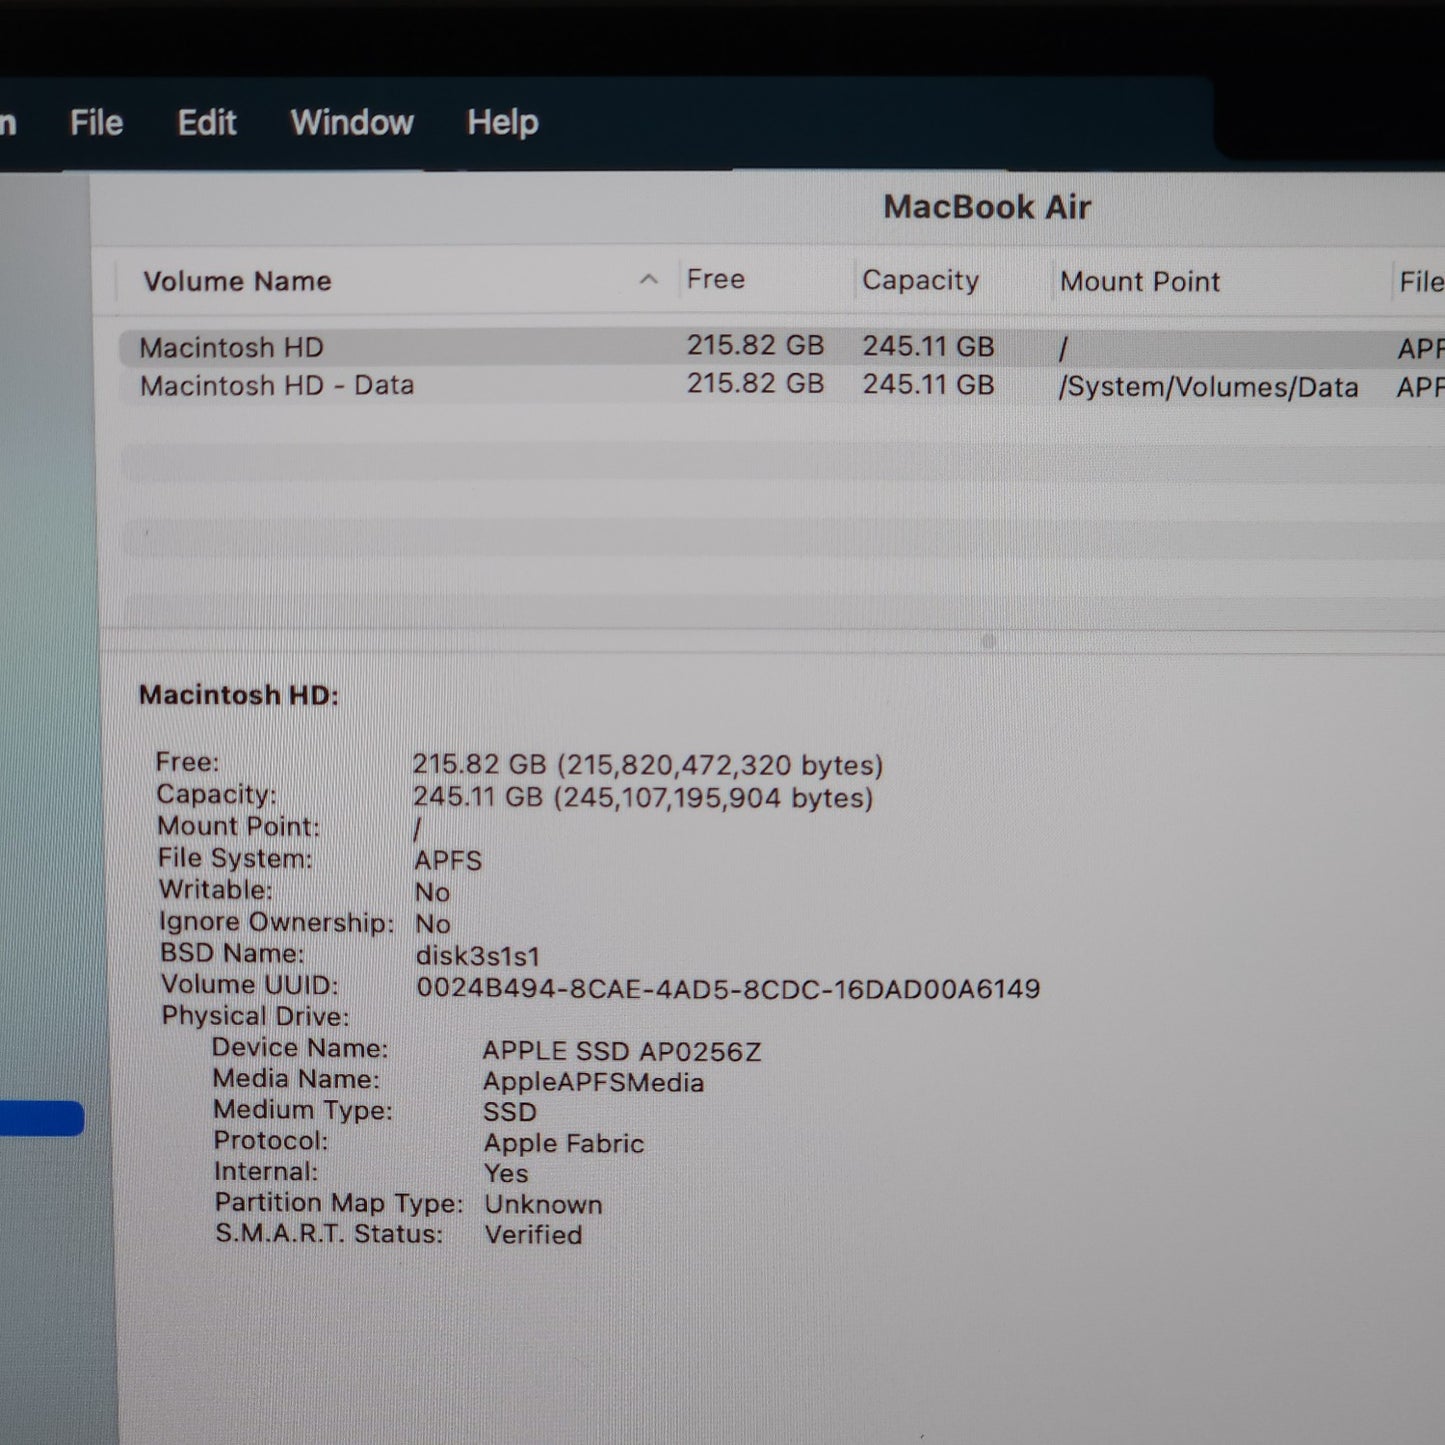
Task: Click the MacBook Air window title
Action: tap(988, 207)
